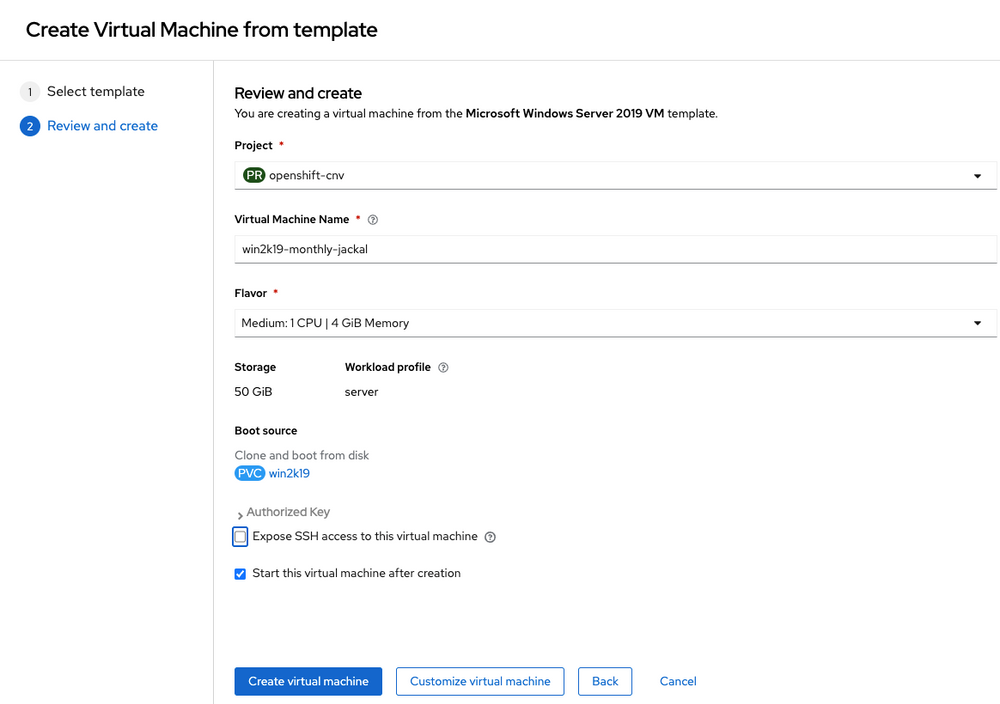Screen dimensions: 1000x704
Task: Go to the Select template step
Action: tap(95, 91)
